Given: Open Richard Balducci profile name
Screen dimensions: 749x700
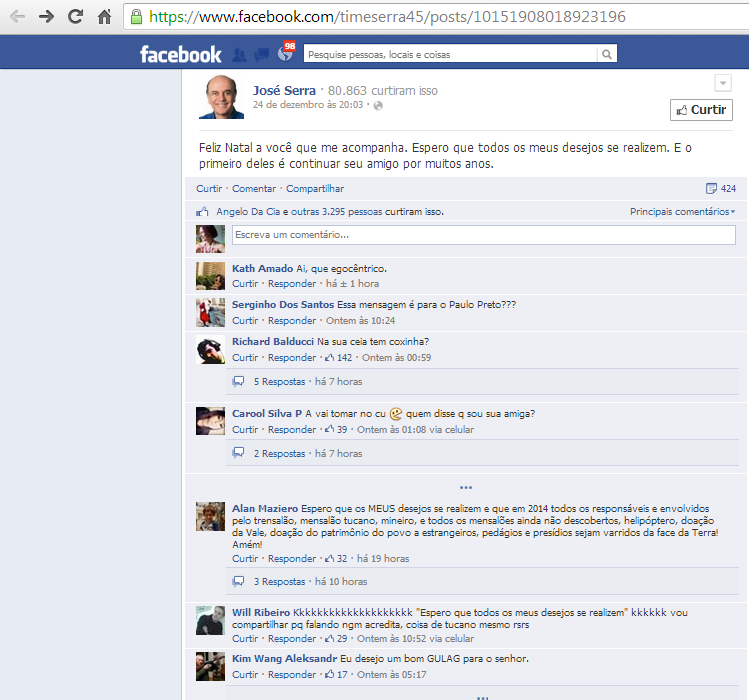Looking at the screenshot, I should 273,342.
